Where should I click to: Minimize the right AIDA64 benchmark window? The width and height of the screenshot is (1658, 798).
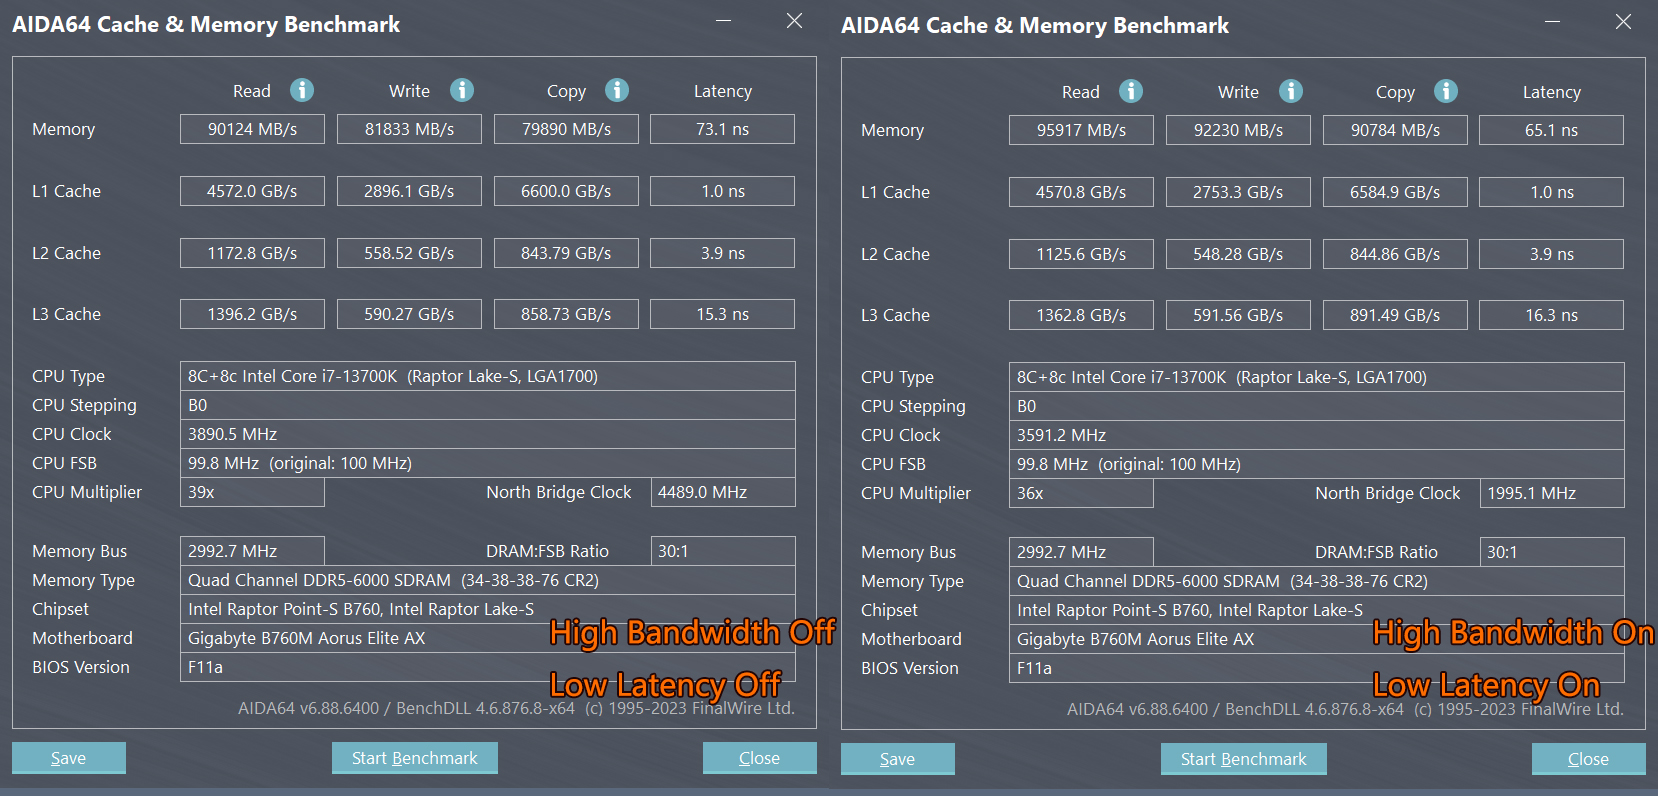[1553, 22]
